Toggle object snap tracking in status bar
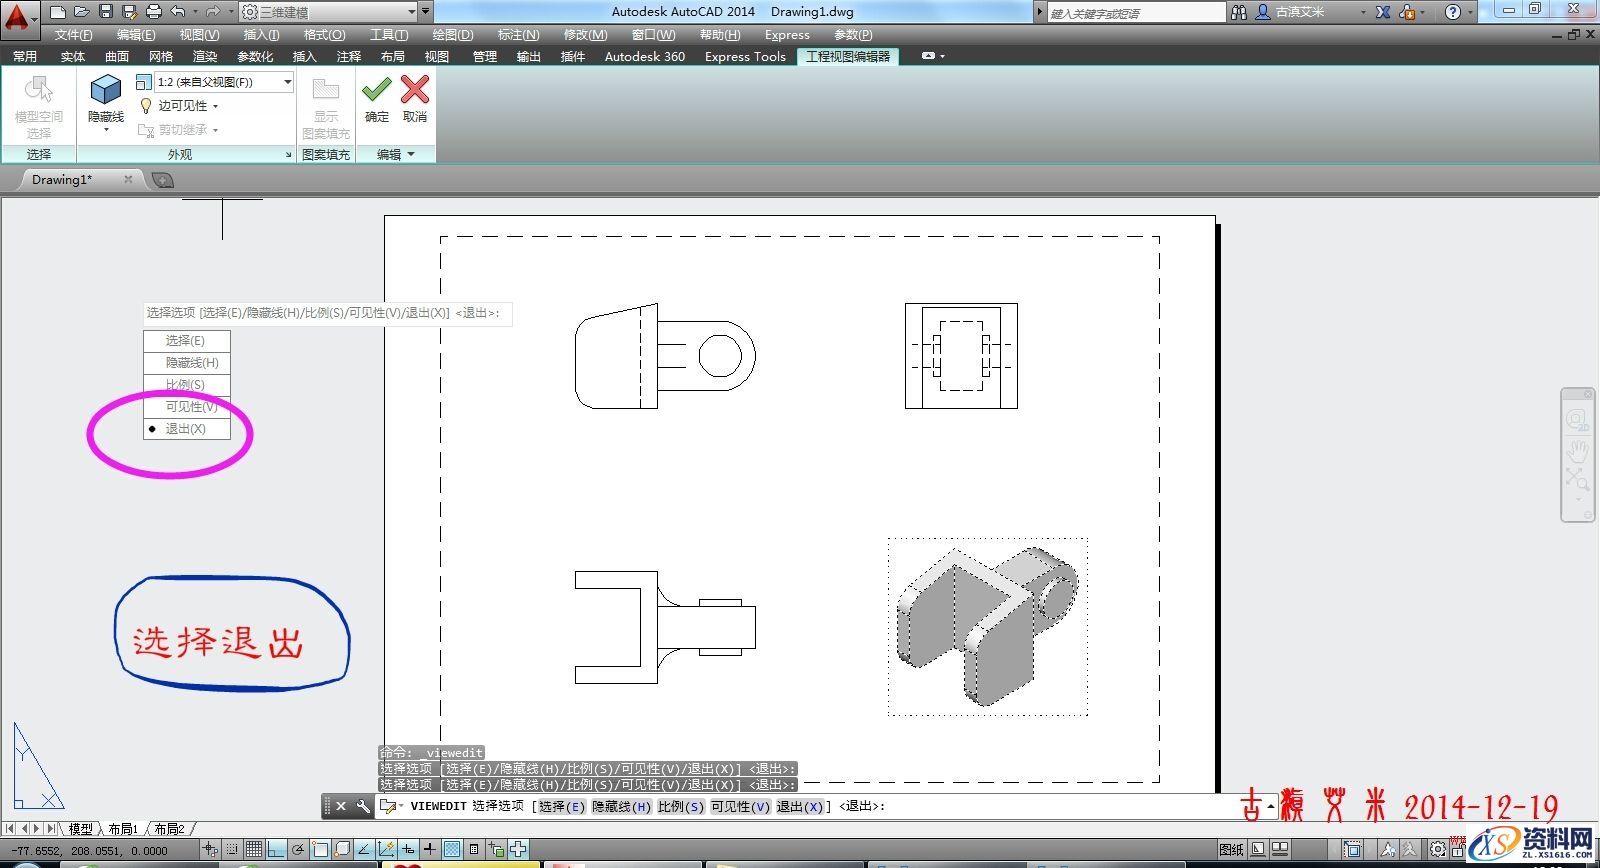 pos(364,849)
